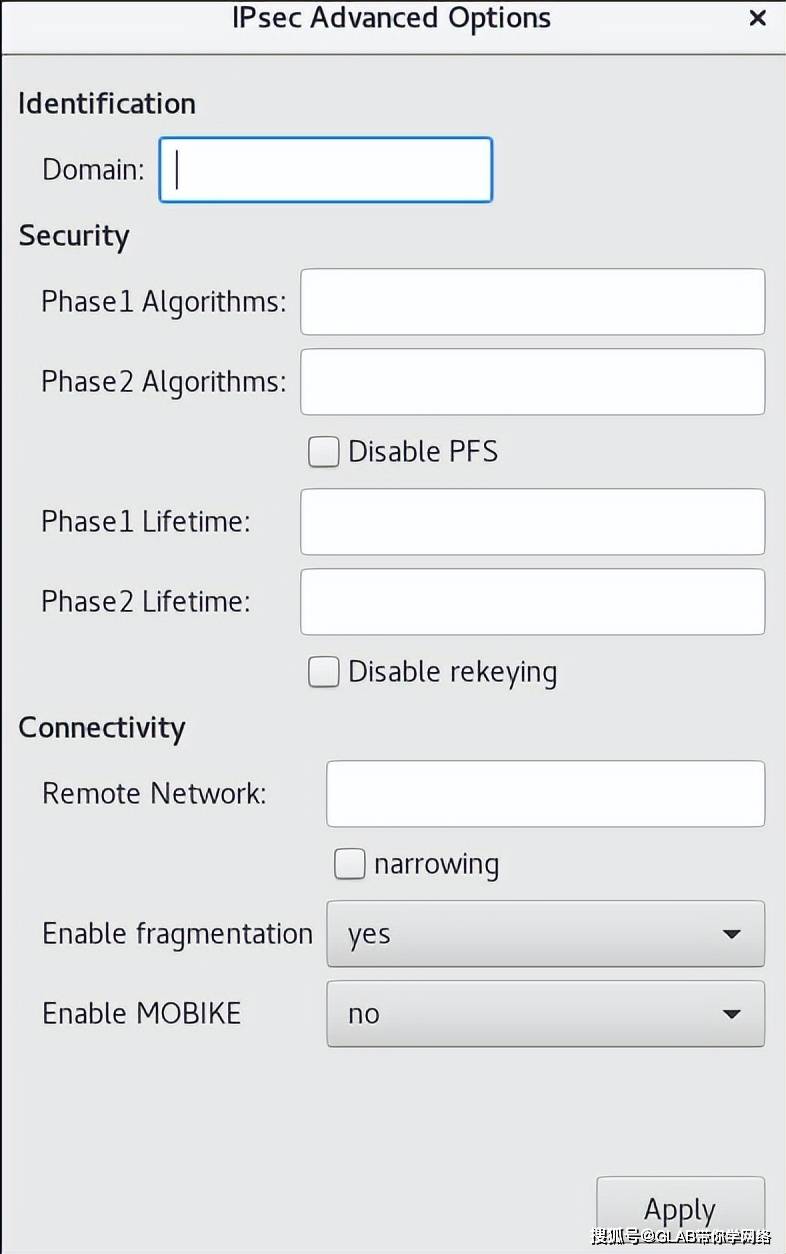Click the Domain label text

coord(93,170)
